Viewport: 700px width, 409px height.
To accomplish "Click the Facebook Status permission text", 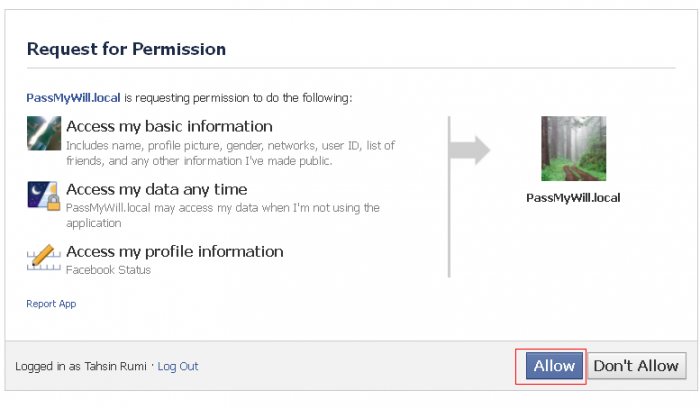I will (108, 270).
